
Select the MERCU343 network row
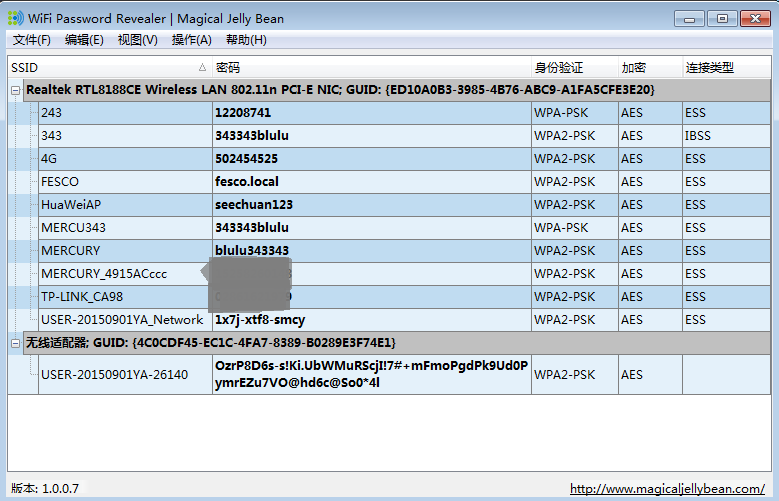tap(404, 228)
